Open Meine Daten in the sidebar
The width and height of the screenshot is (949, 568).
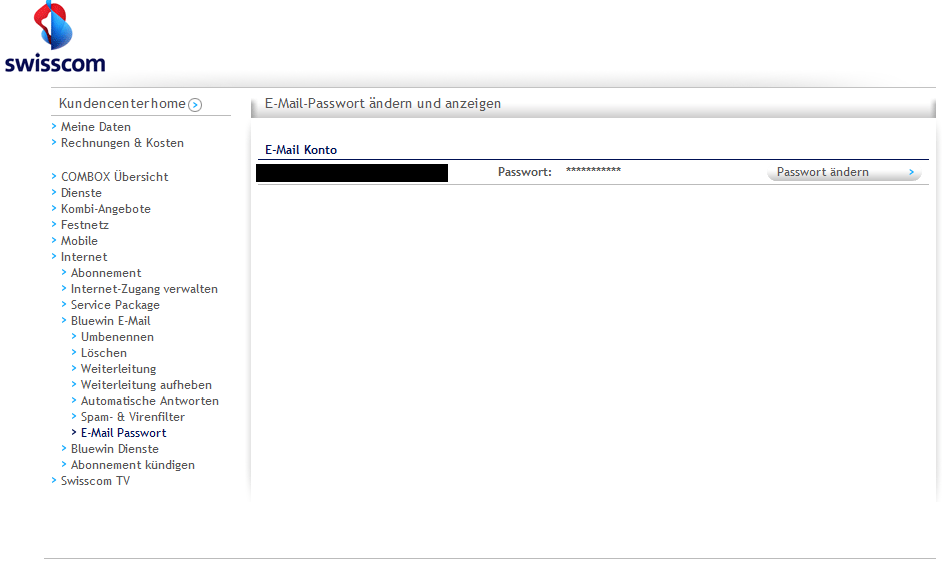95,127
